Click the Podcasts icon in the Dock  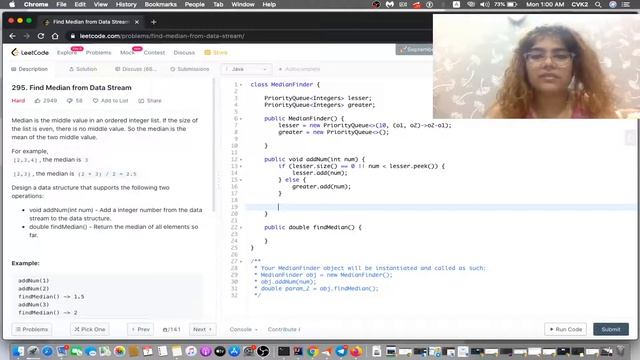pyautogui.click(x=205, y=351)
